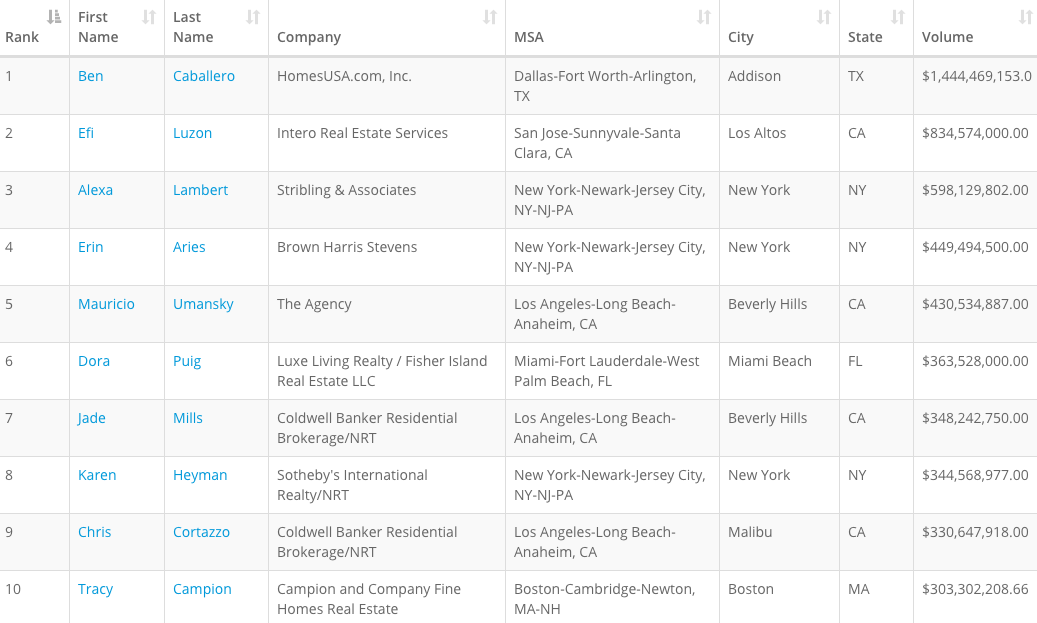
Task: Click the Tracy first name link
Action: tap(96, 589)
